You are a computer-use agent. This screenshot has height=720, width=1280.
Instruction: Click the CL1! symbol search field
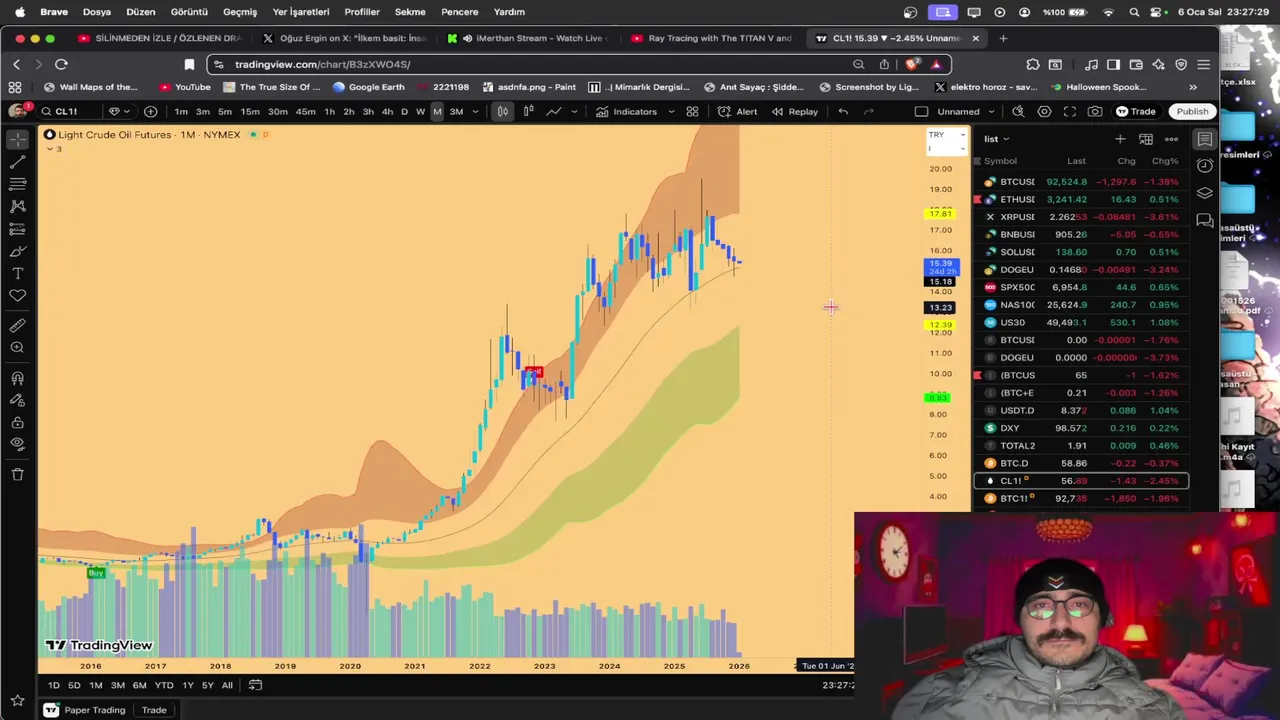coord(70,111)
